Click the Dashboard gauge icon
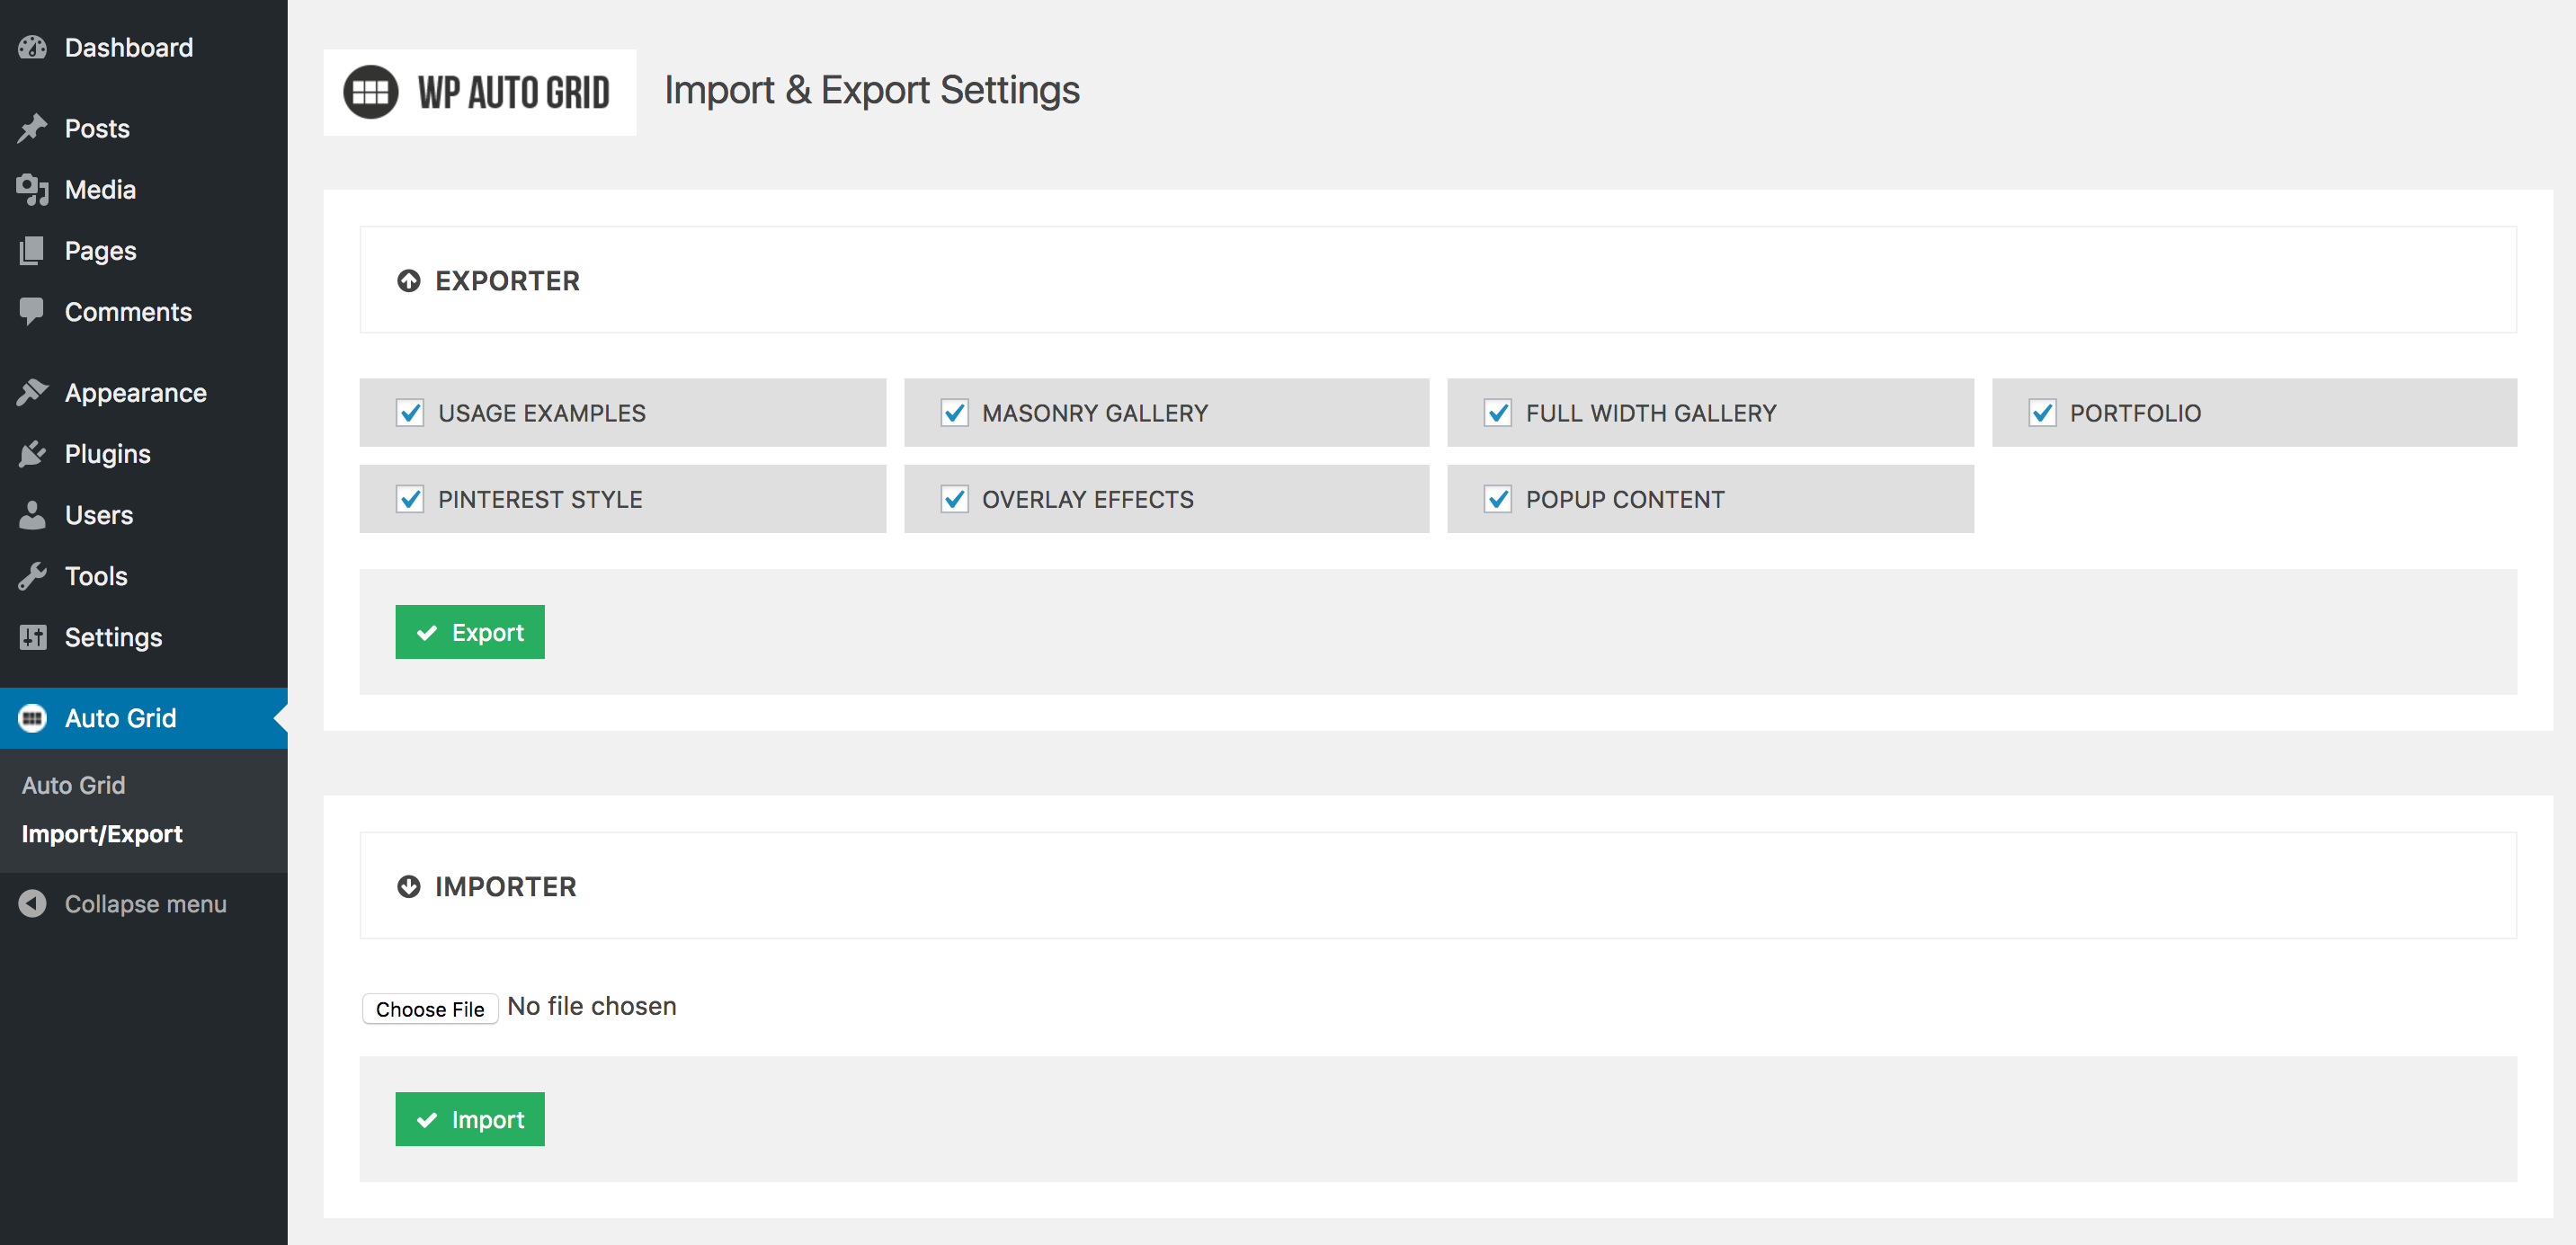2576x1245 pixels. click(32, 47)
